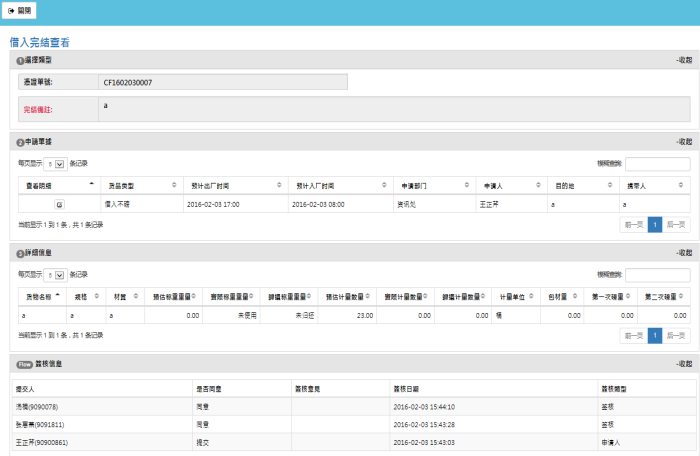Collapse the 詳細信息 section via 收起

(683, 253)
